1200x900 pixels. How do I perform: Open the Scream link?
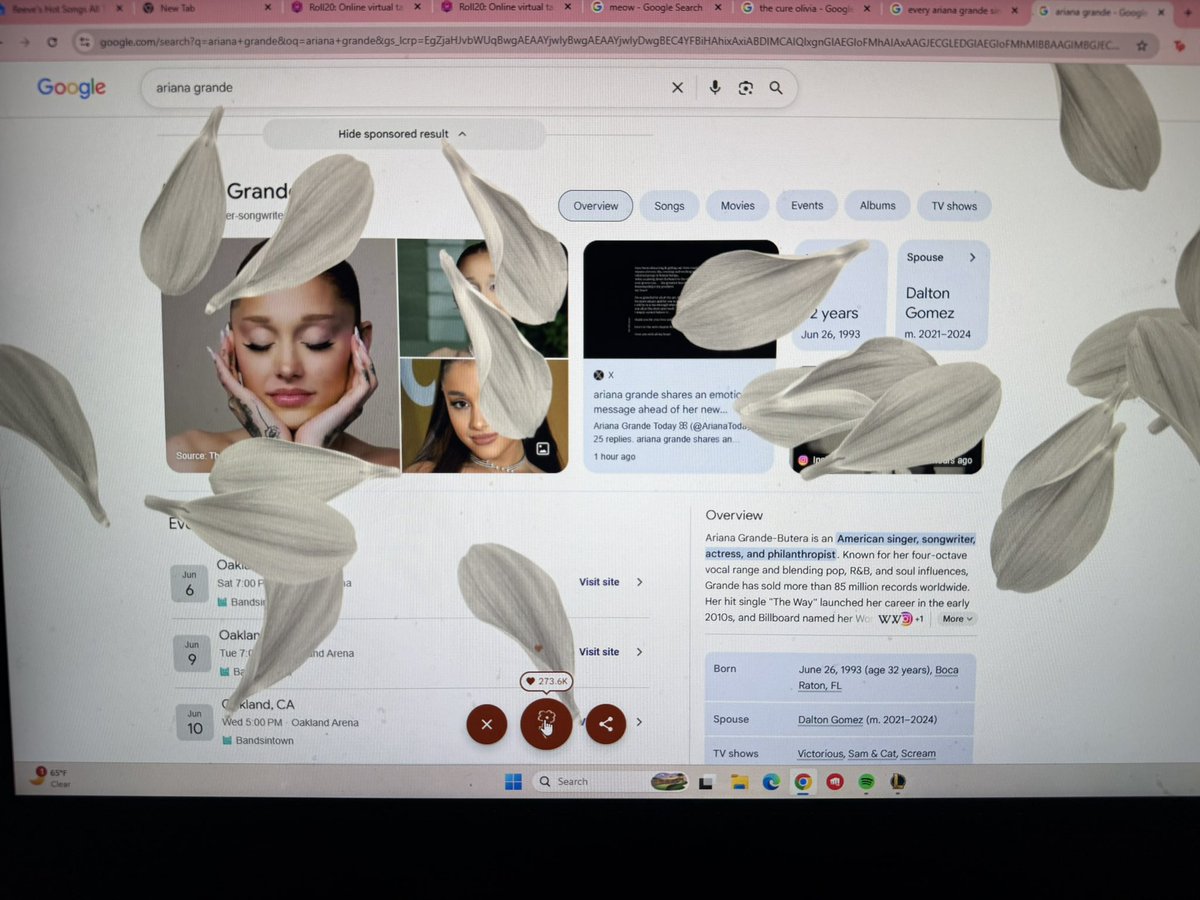(919, 754)
